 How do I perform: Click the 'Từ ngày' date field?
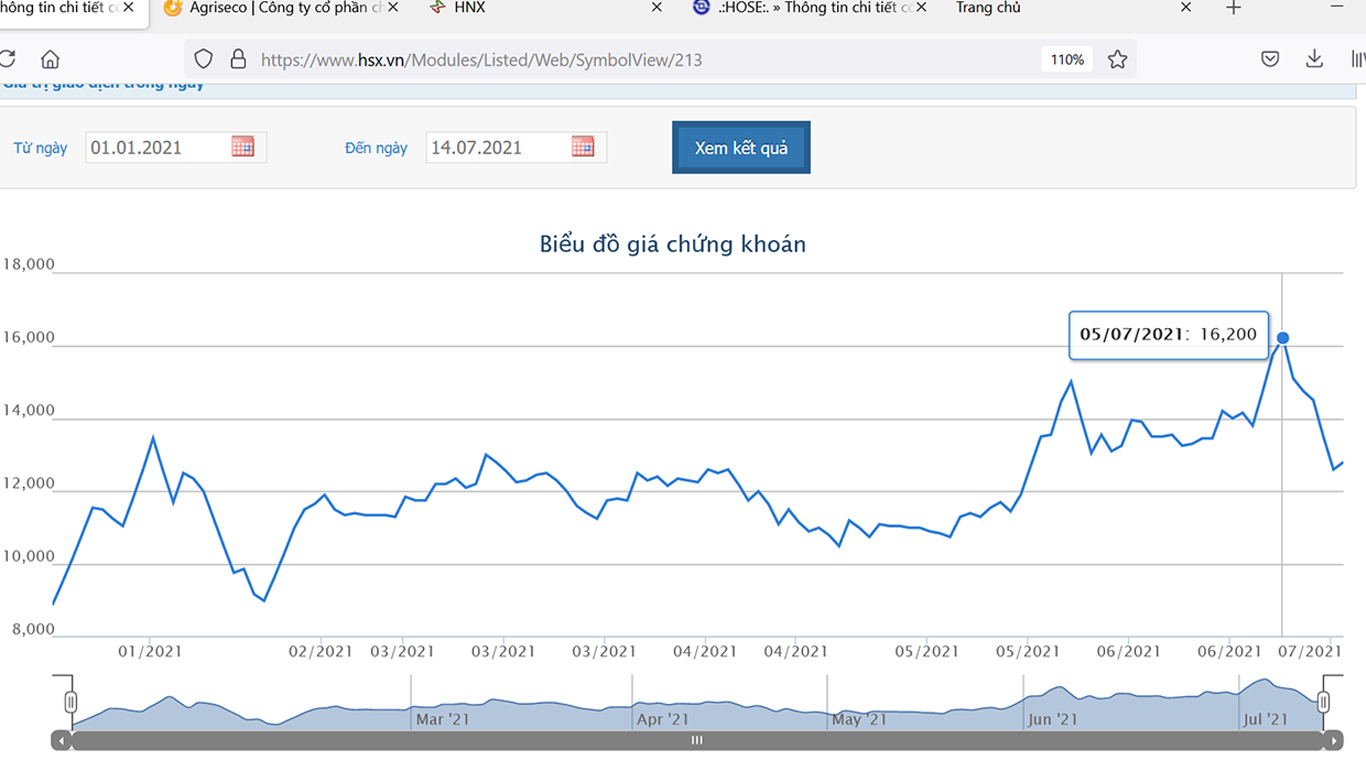click(157, 148)
